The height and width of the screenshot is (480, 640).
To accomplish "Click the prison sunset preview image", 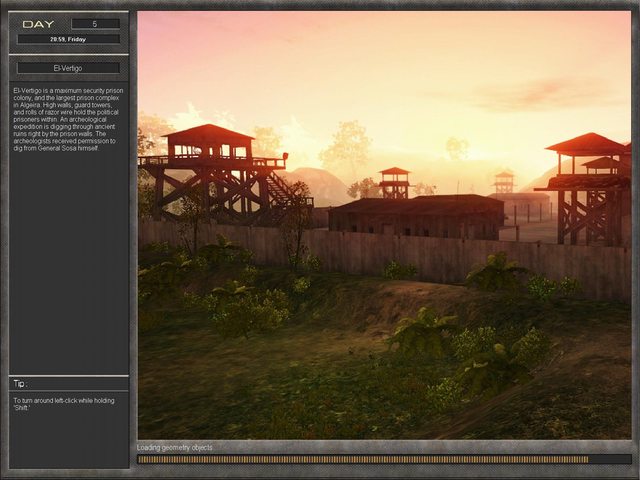I will [384, 225].
